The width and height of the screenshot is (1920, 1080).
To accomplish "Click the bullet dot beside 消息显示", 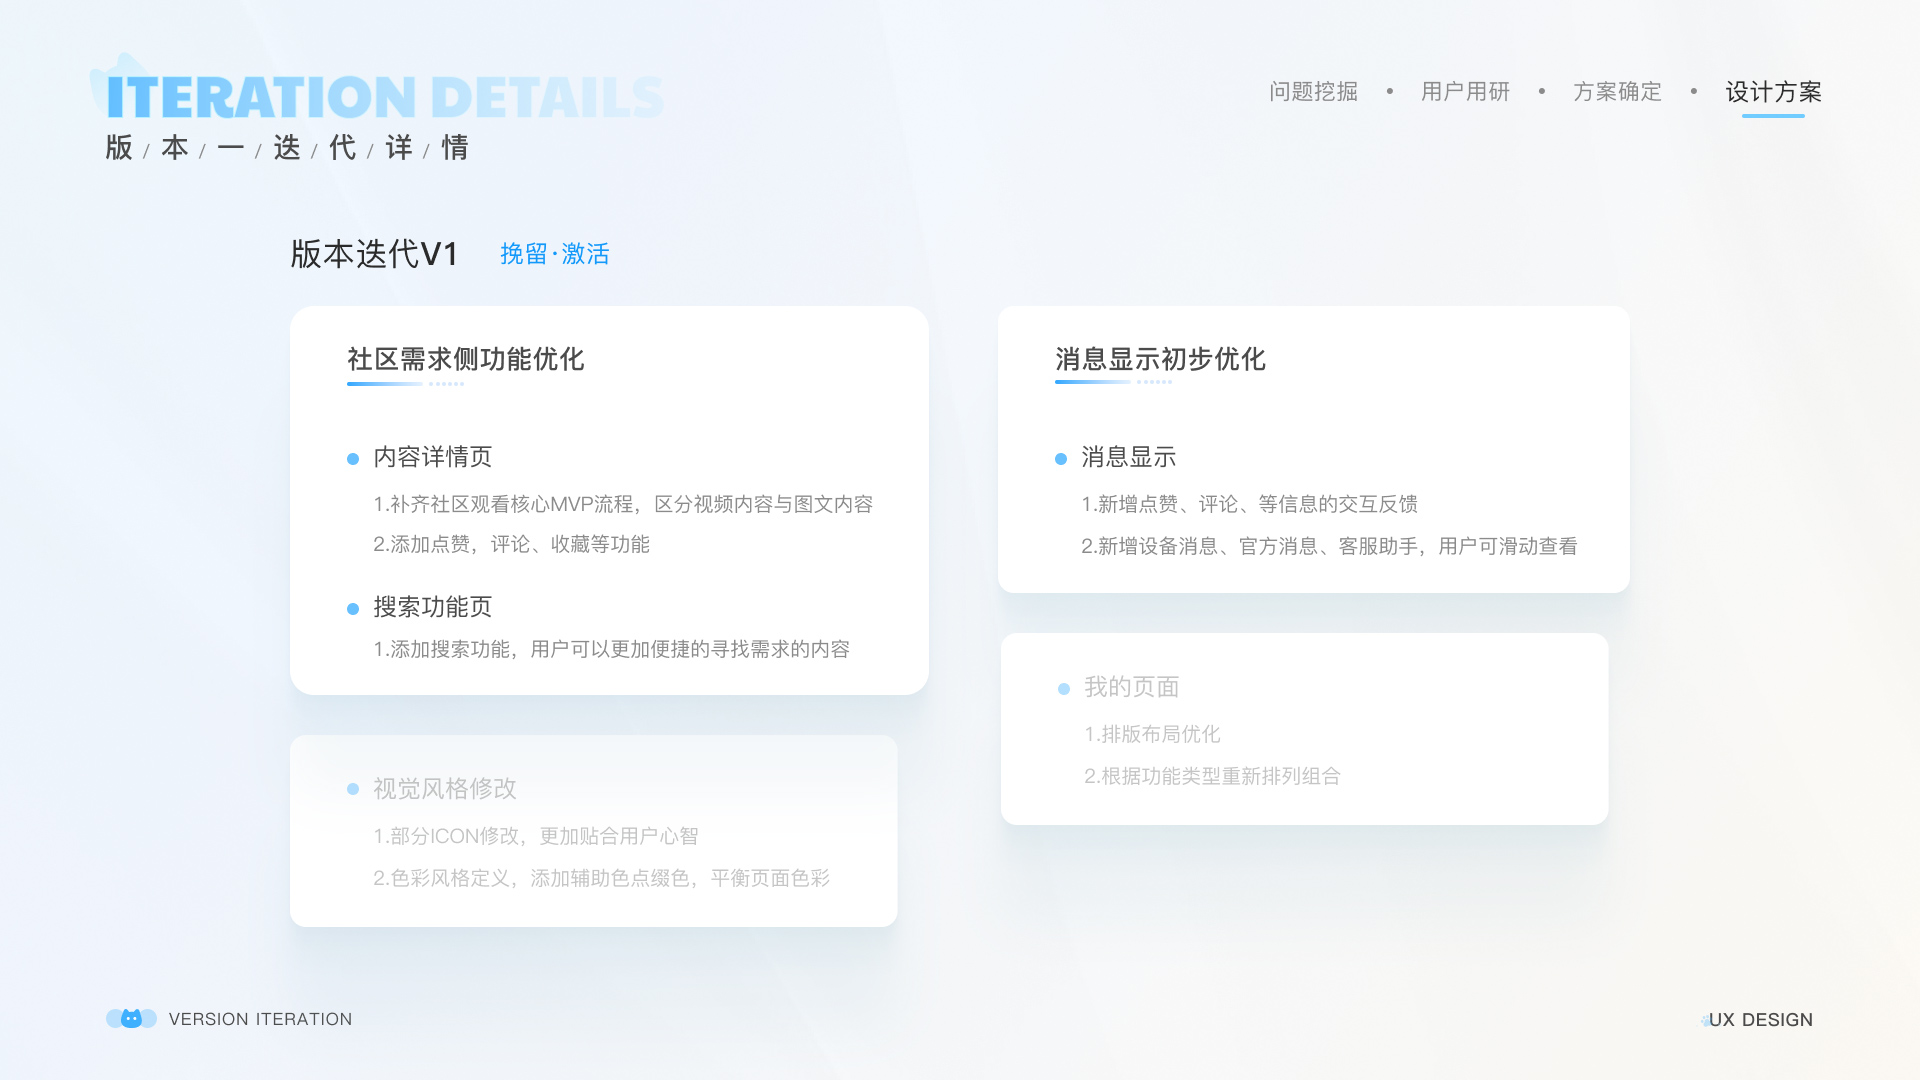I will point(1061,459).
